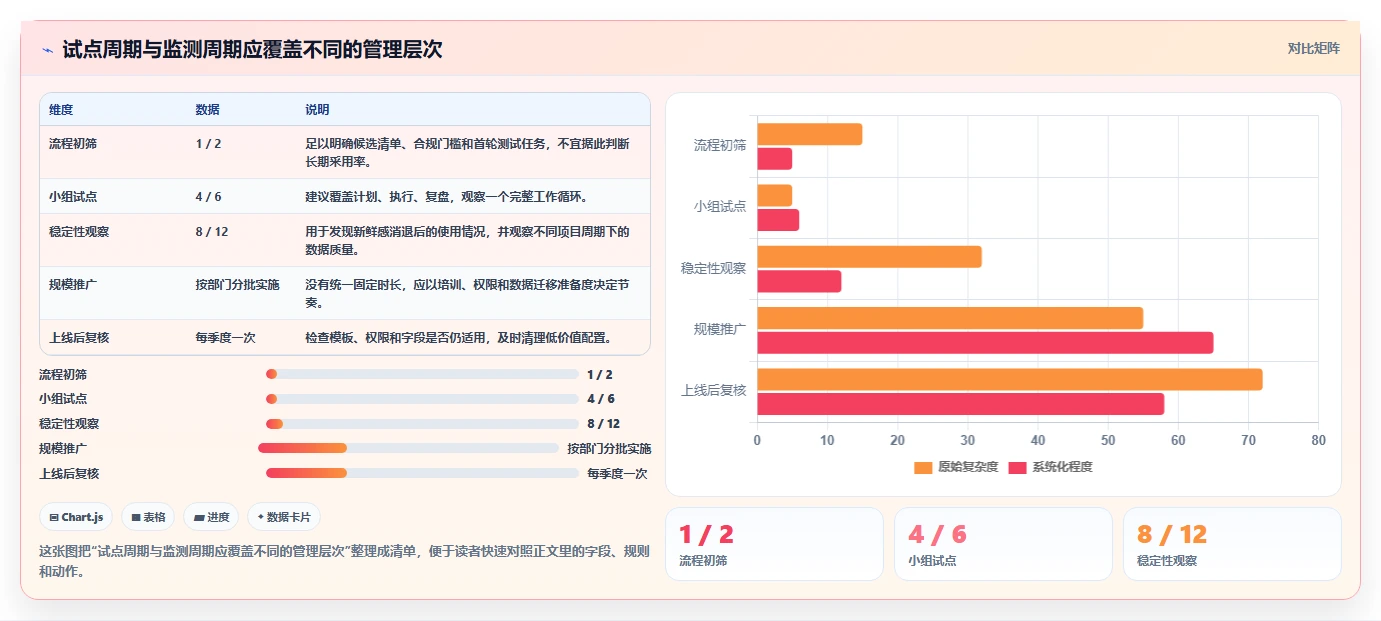Click 小组试点 in the table's first column
This screenshot has height=621, width=1381.
coord(73,197)
